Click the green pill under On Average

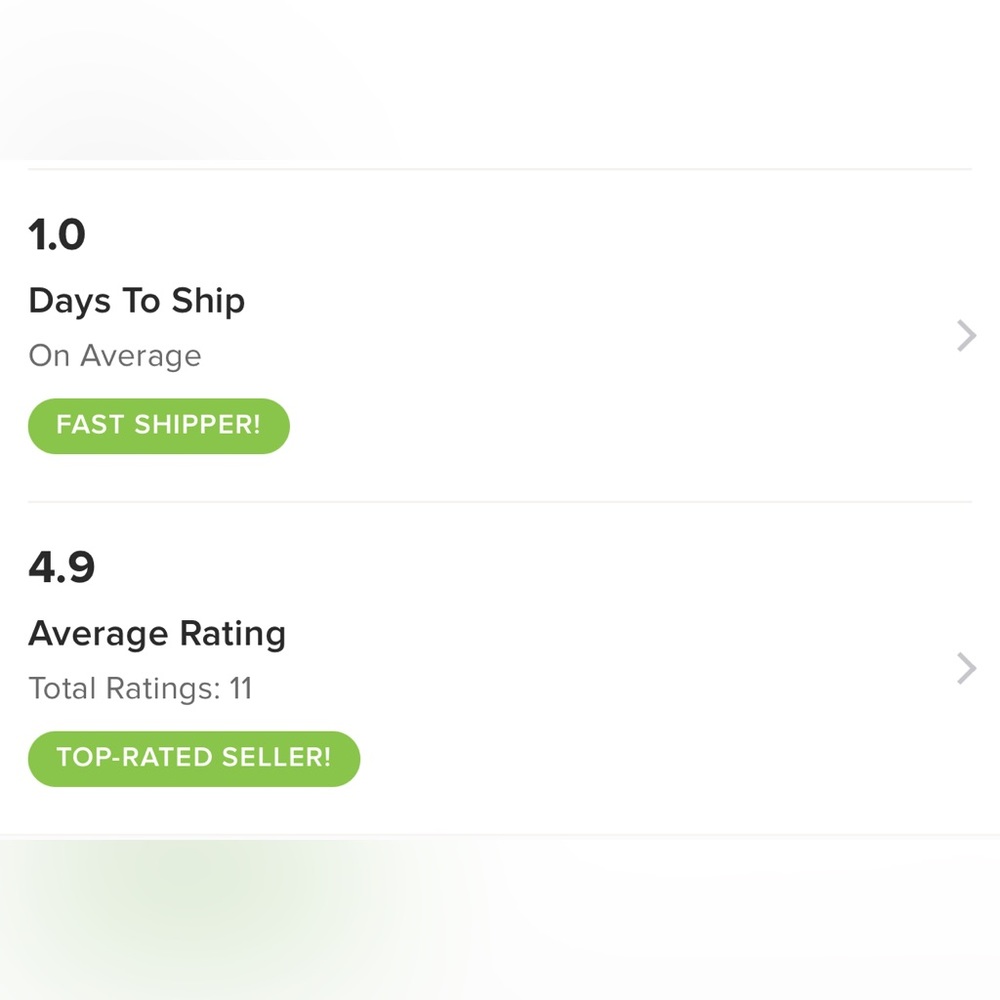pos(158,425)
